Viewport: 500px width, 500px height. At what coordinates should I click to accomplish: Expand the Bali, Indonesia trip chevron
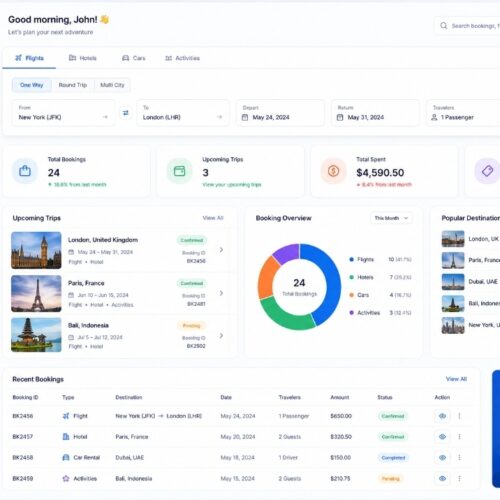(221, 335)
